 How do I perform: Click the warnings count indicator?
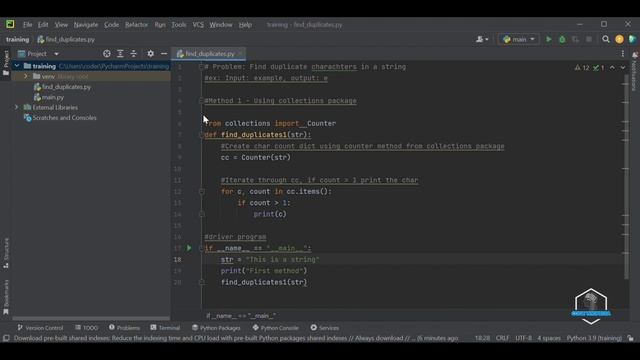(x=582, y=68)
